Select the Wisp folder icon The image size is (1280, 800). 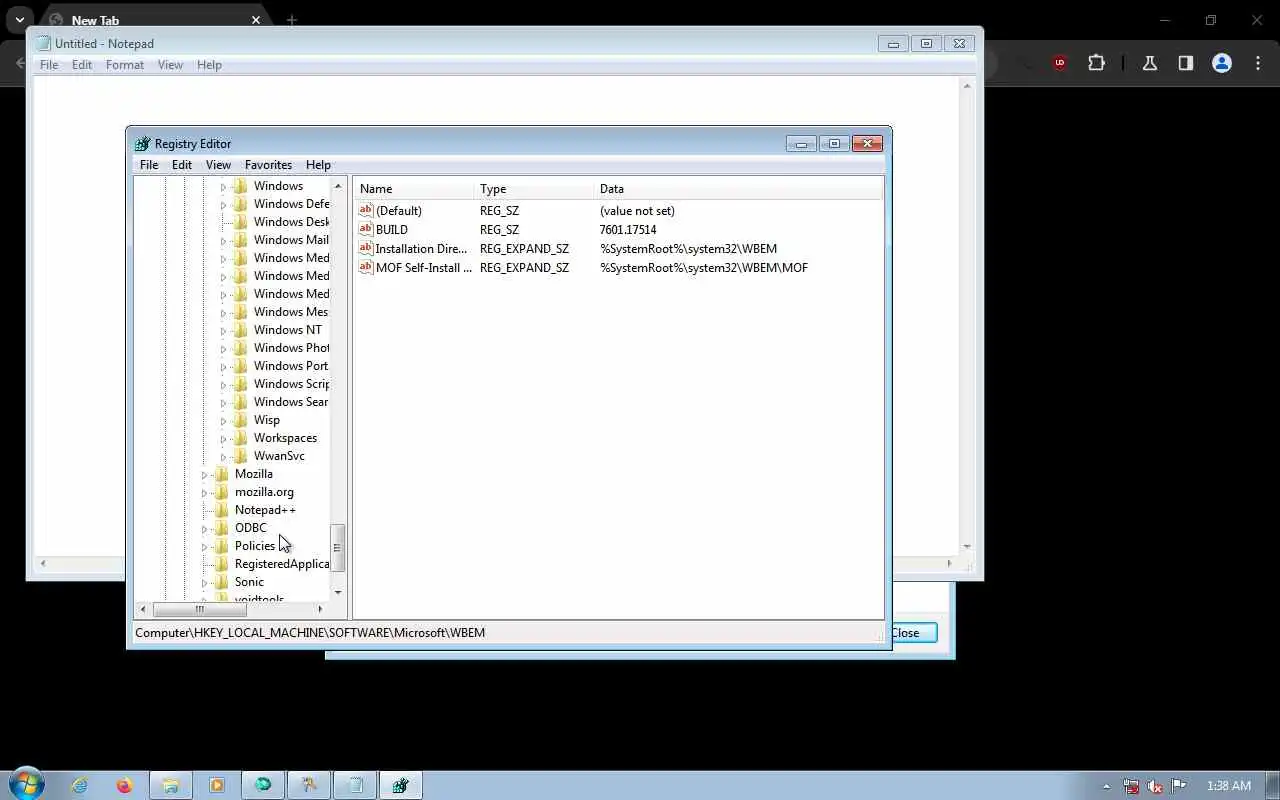point(241,420)
